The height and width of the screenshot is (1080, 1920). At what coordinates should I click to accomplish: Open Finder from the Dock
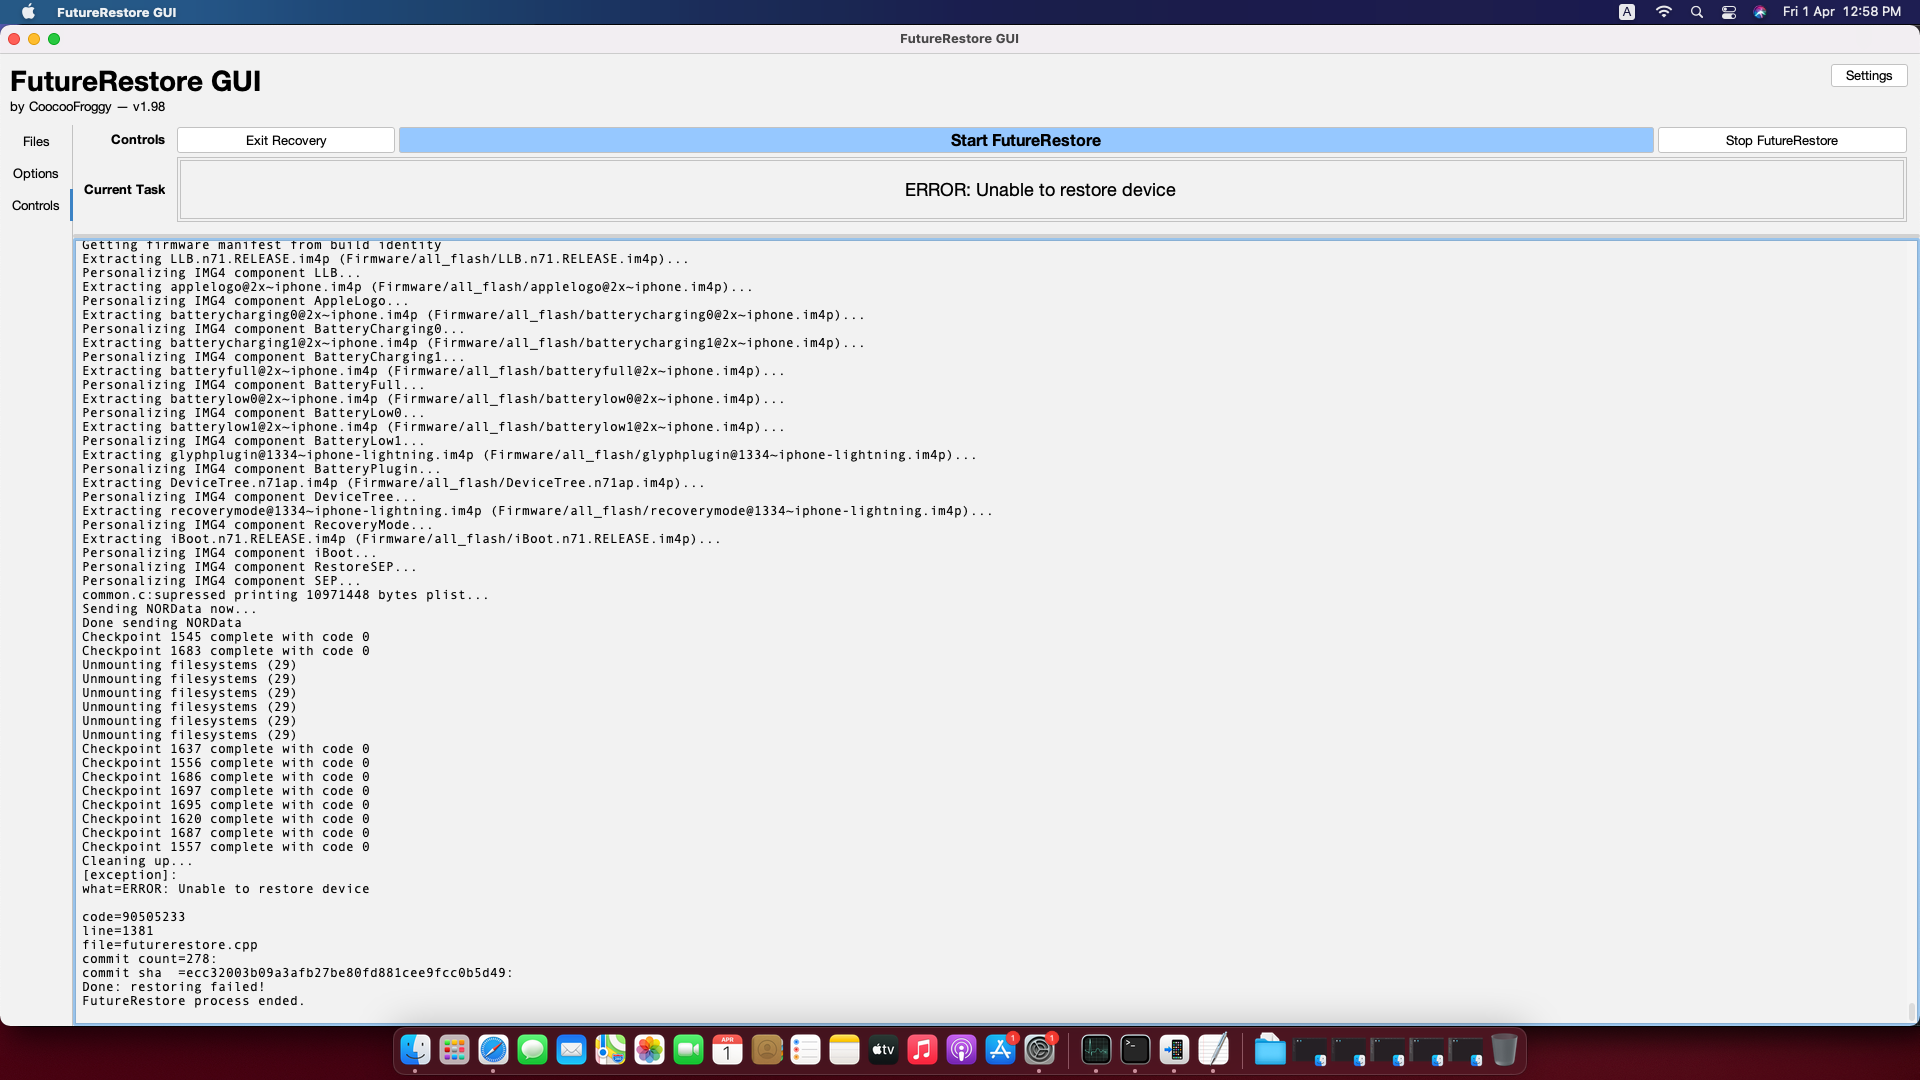coord(415,1050)
